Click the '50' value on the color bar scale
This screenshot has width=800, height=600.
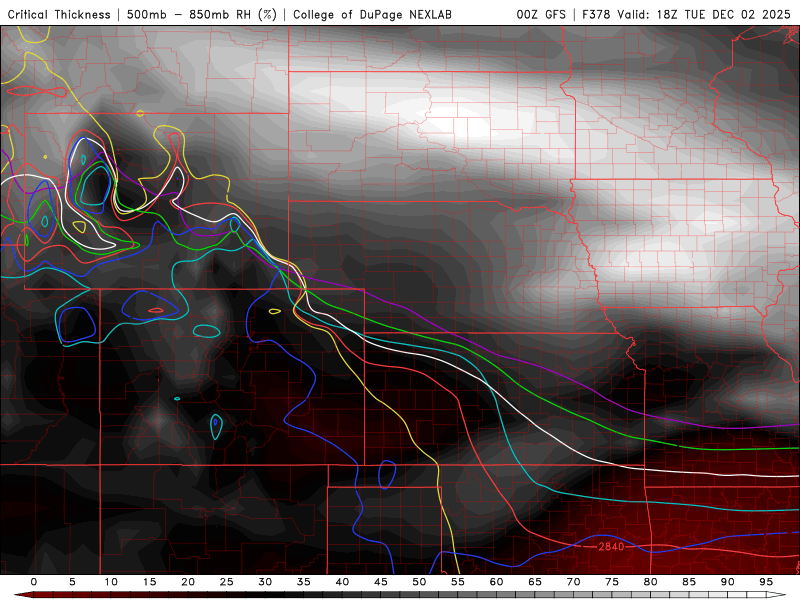[419, 582]
